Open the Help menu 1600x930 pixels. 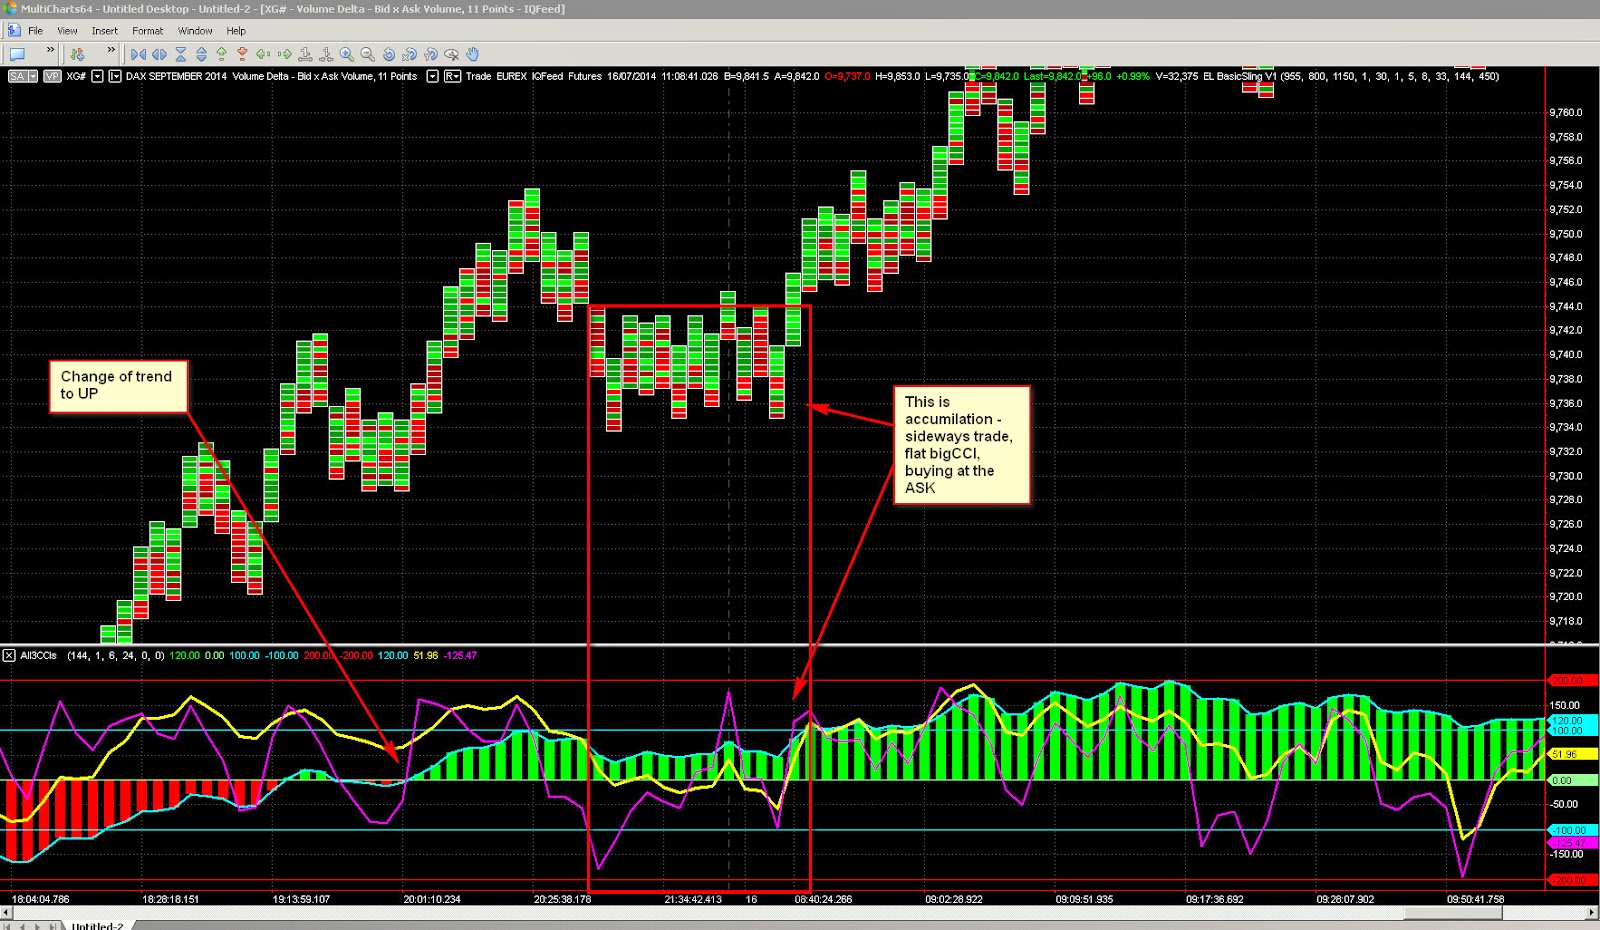click(236, 31)
